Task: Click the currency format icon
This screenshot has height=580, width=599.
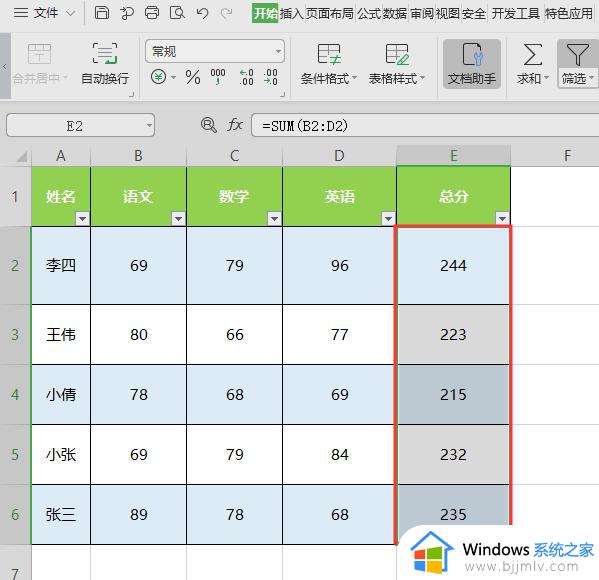Action: tap(159, 77)
